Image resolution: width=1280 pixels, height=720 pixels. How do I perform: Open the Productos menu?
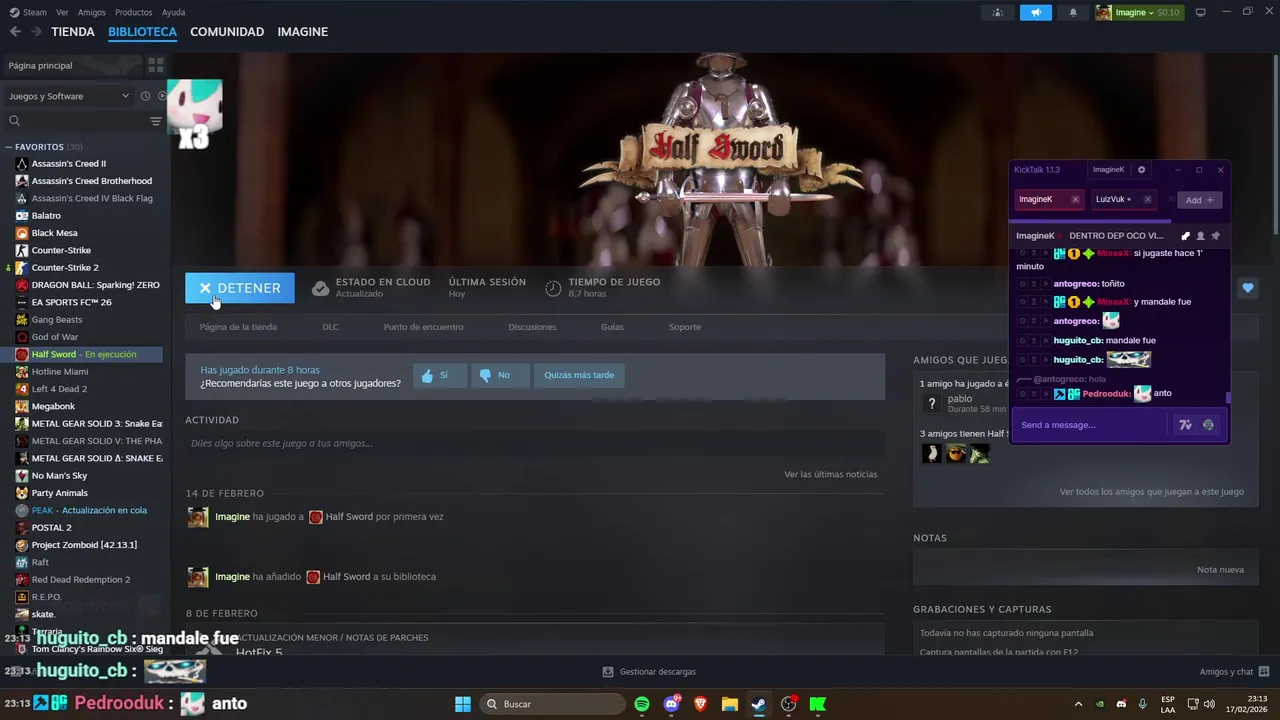click(x=134, y=12)
